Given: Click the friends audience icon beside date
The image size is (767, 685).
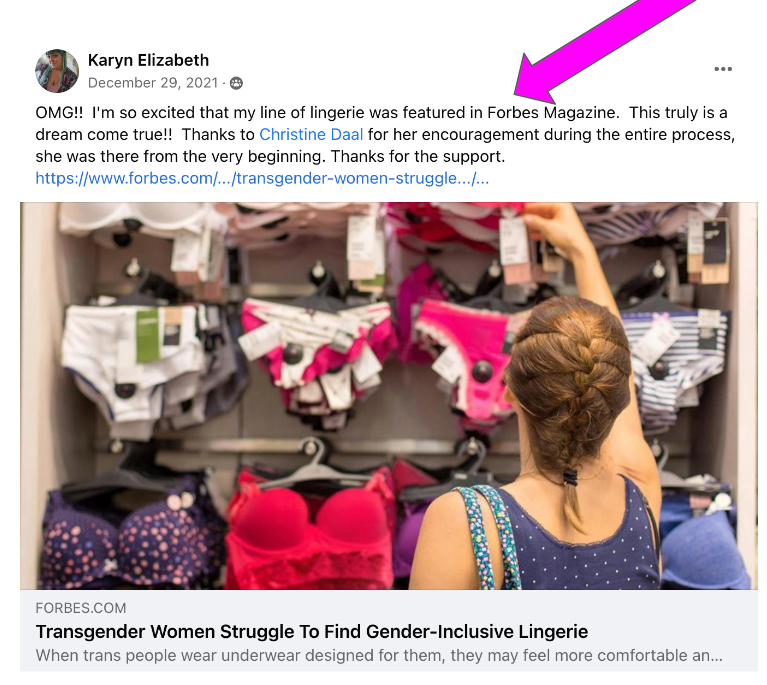Looking at the screenshot, I should point(236,83).
